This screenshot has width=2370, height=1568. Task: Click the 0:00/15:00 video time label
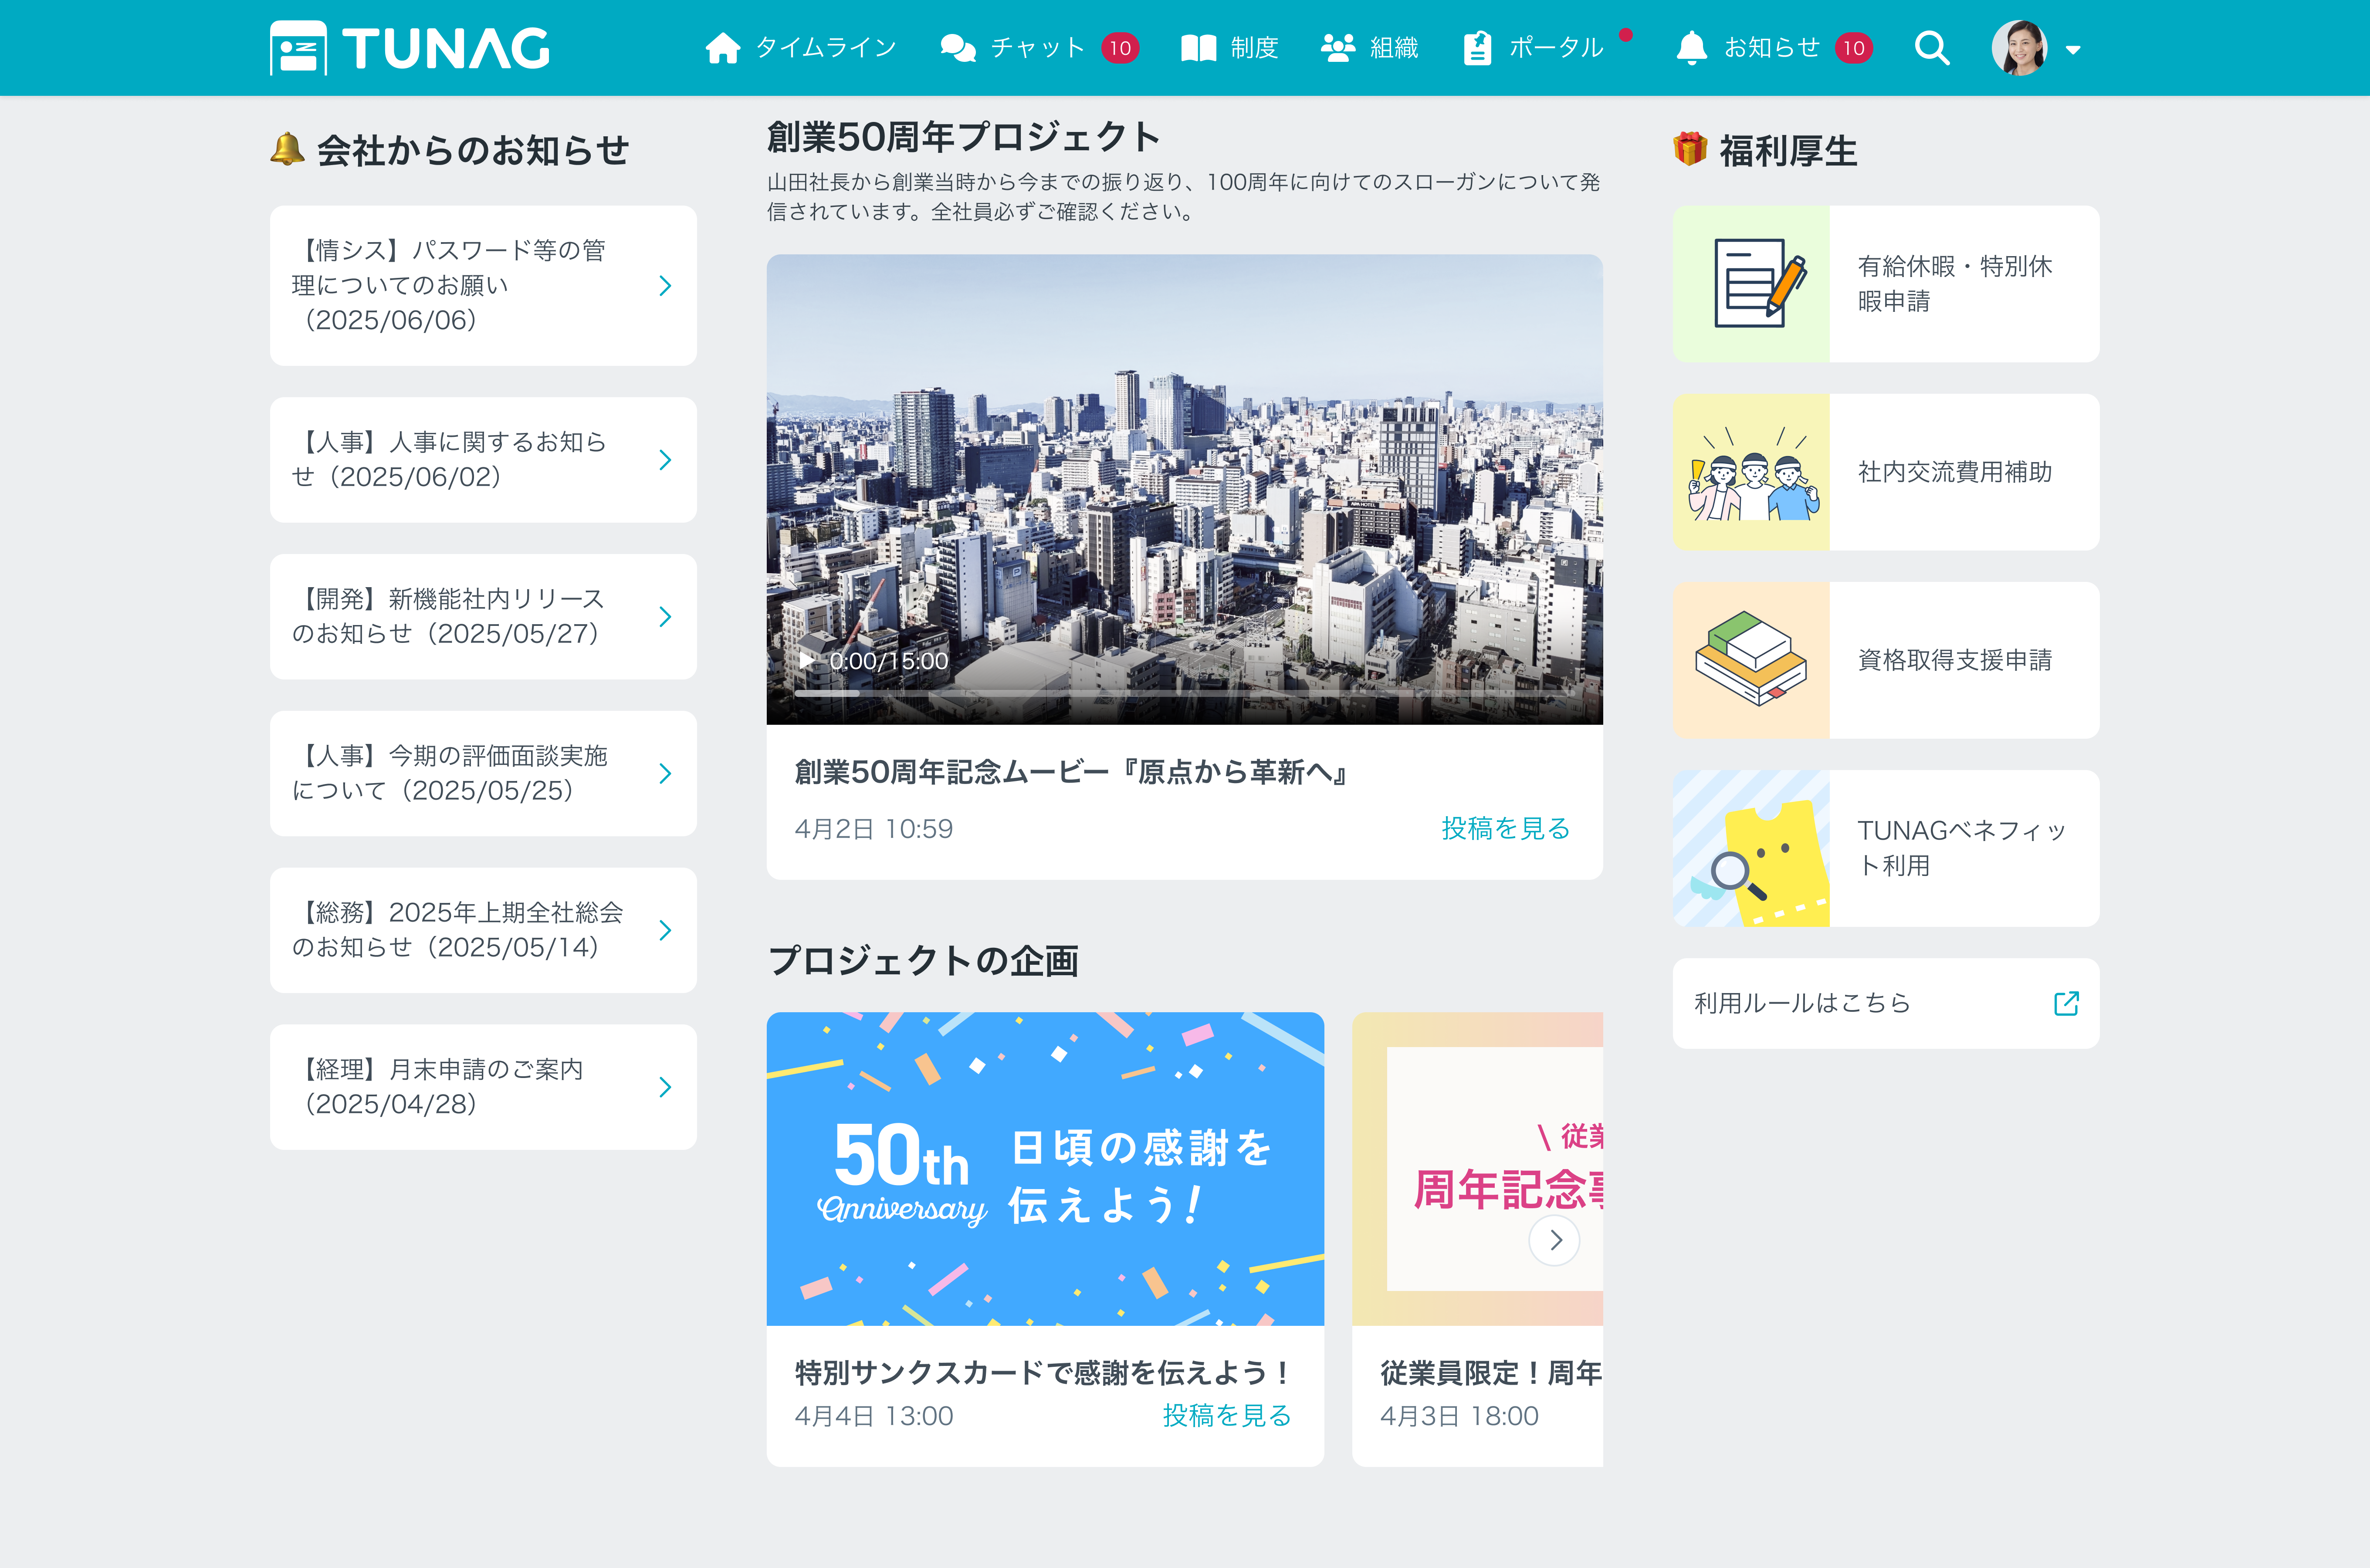pos(889,661)
